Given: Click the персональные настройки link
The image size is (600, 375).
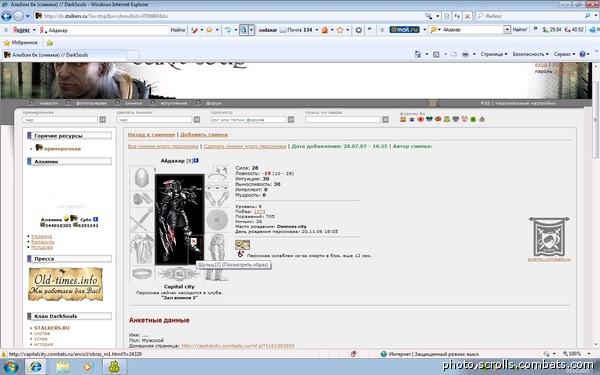Looking at the screenshot, I should 525,103.
